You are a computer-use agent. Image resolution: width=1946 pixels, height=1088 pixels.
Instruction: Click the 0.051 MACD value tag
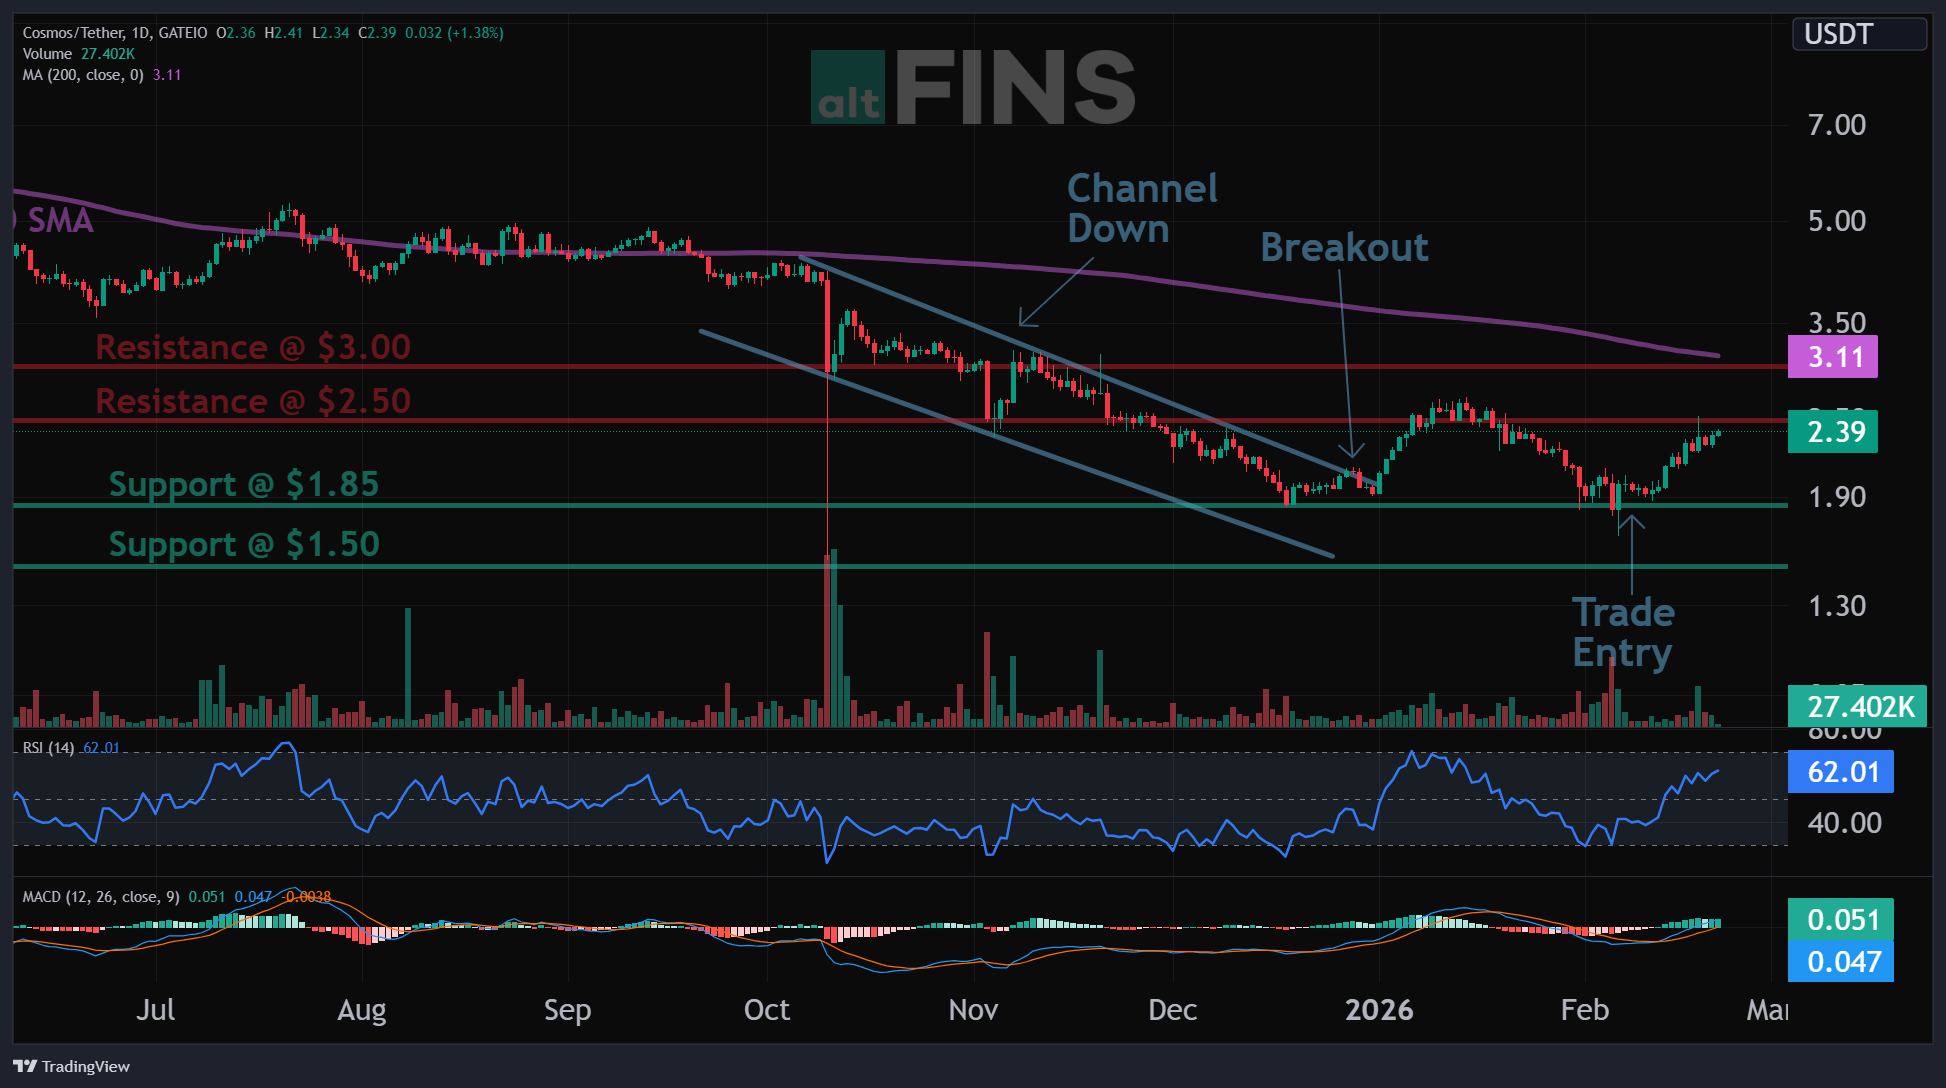1840,919
